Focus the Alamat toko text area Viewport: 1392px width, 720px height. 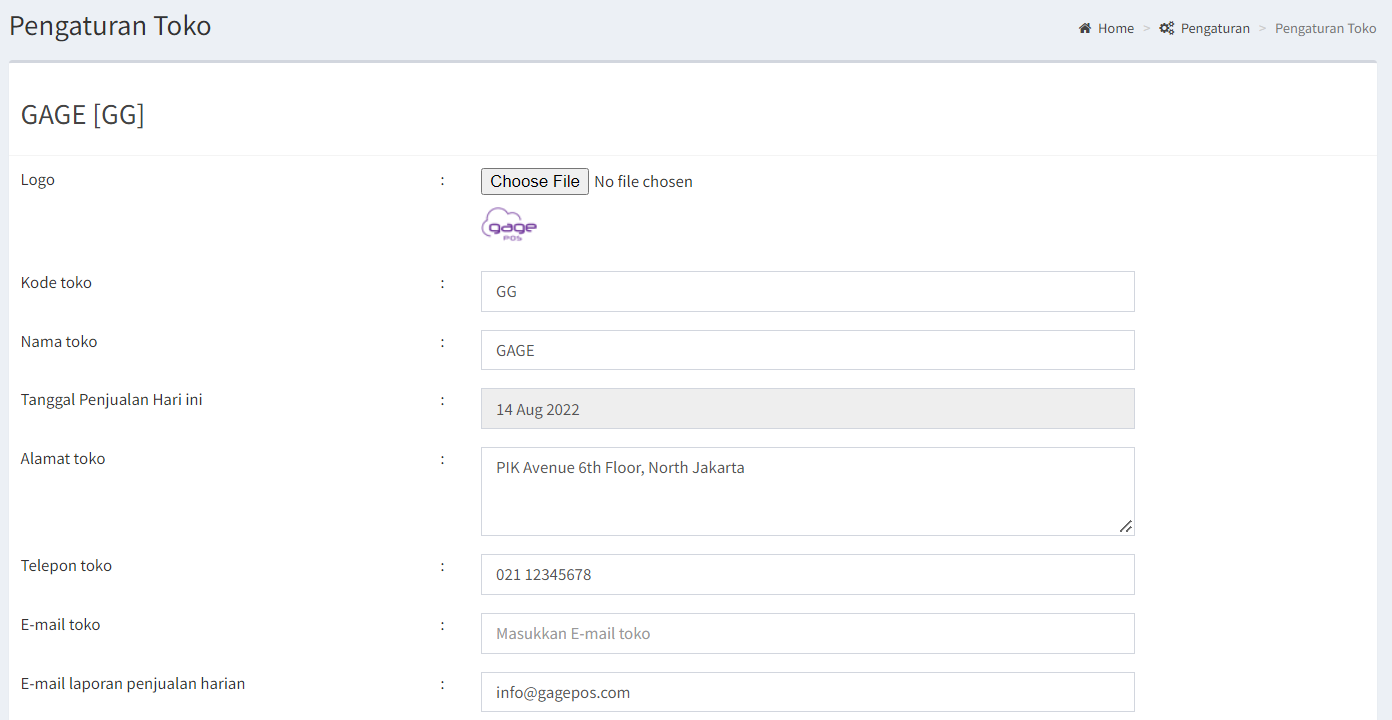click(808, 491)
